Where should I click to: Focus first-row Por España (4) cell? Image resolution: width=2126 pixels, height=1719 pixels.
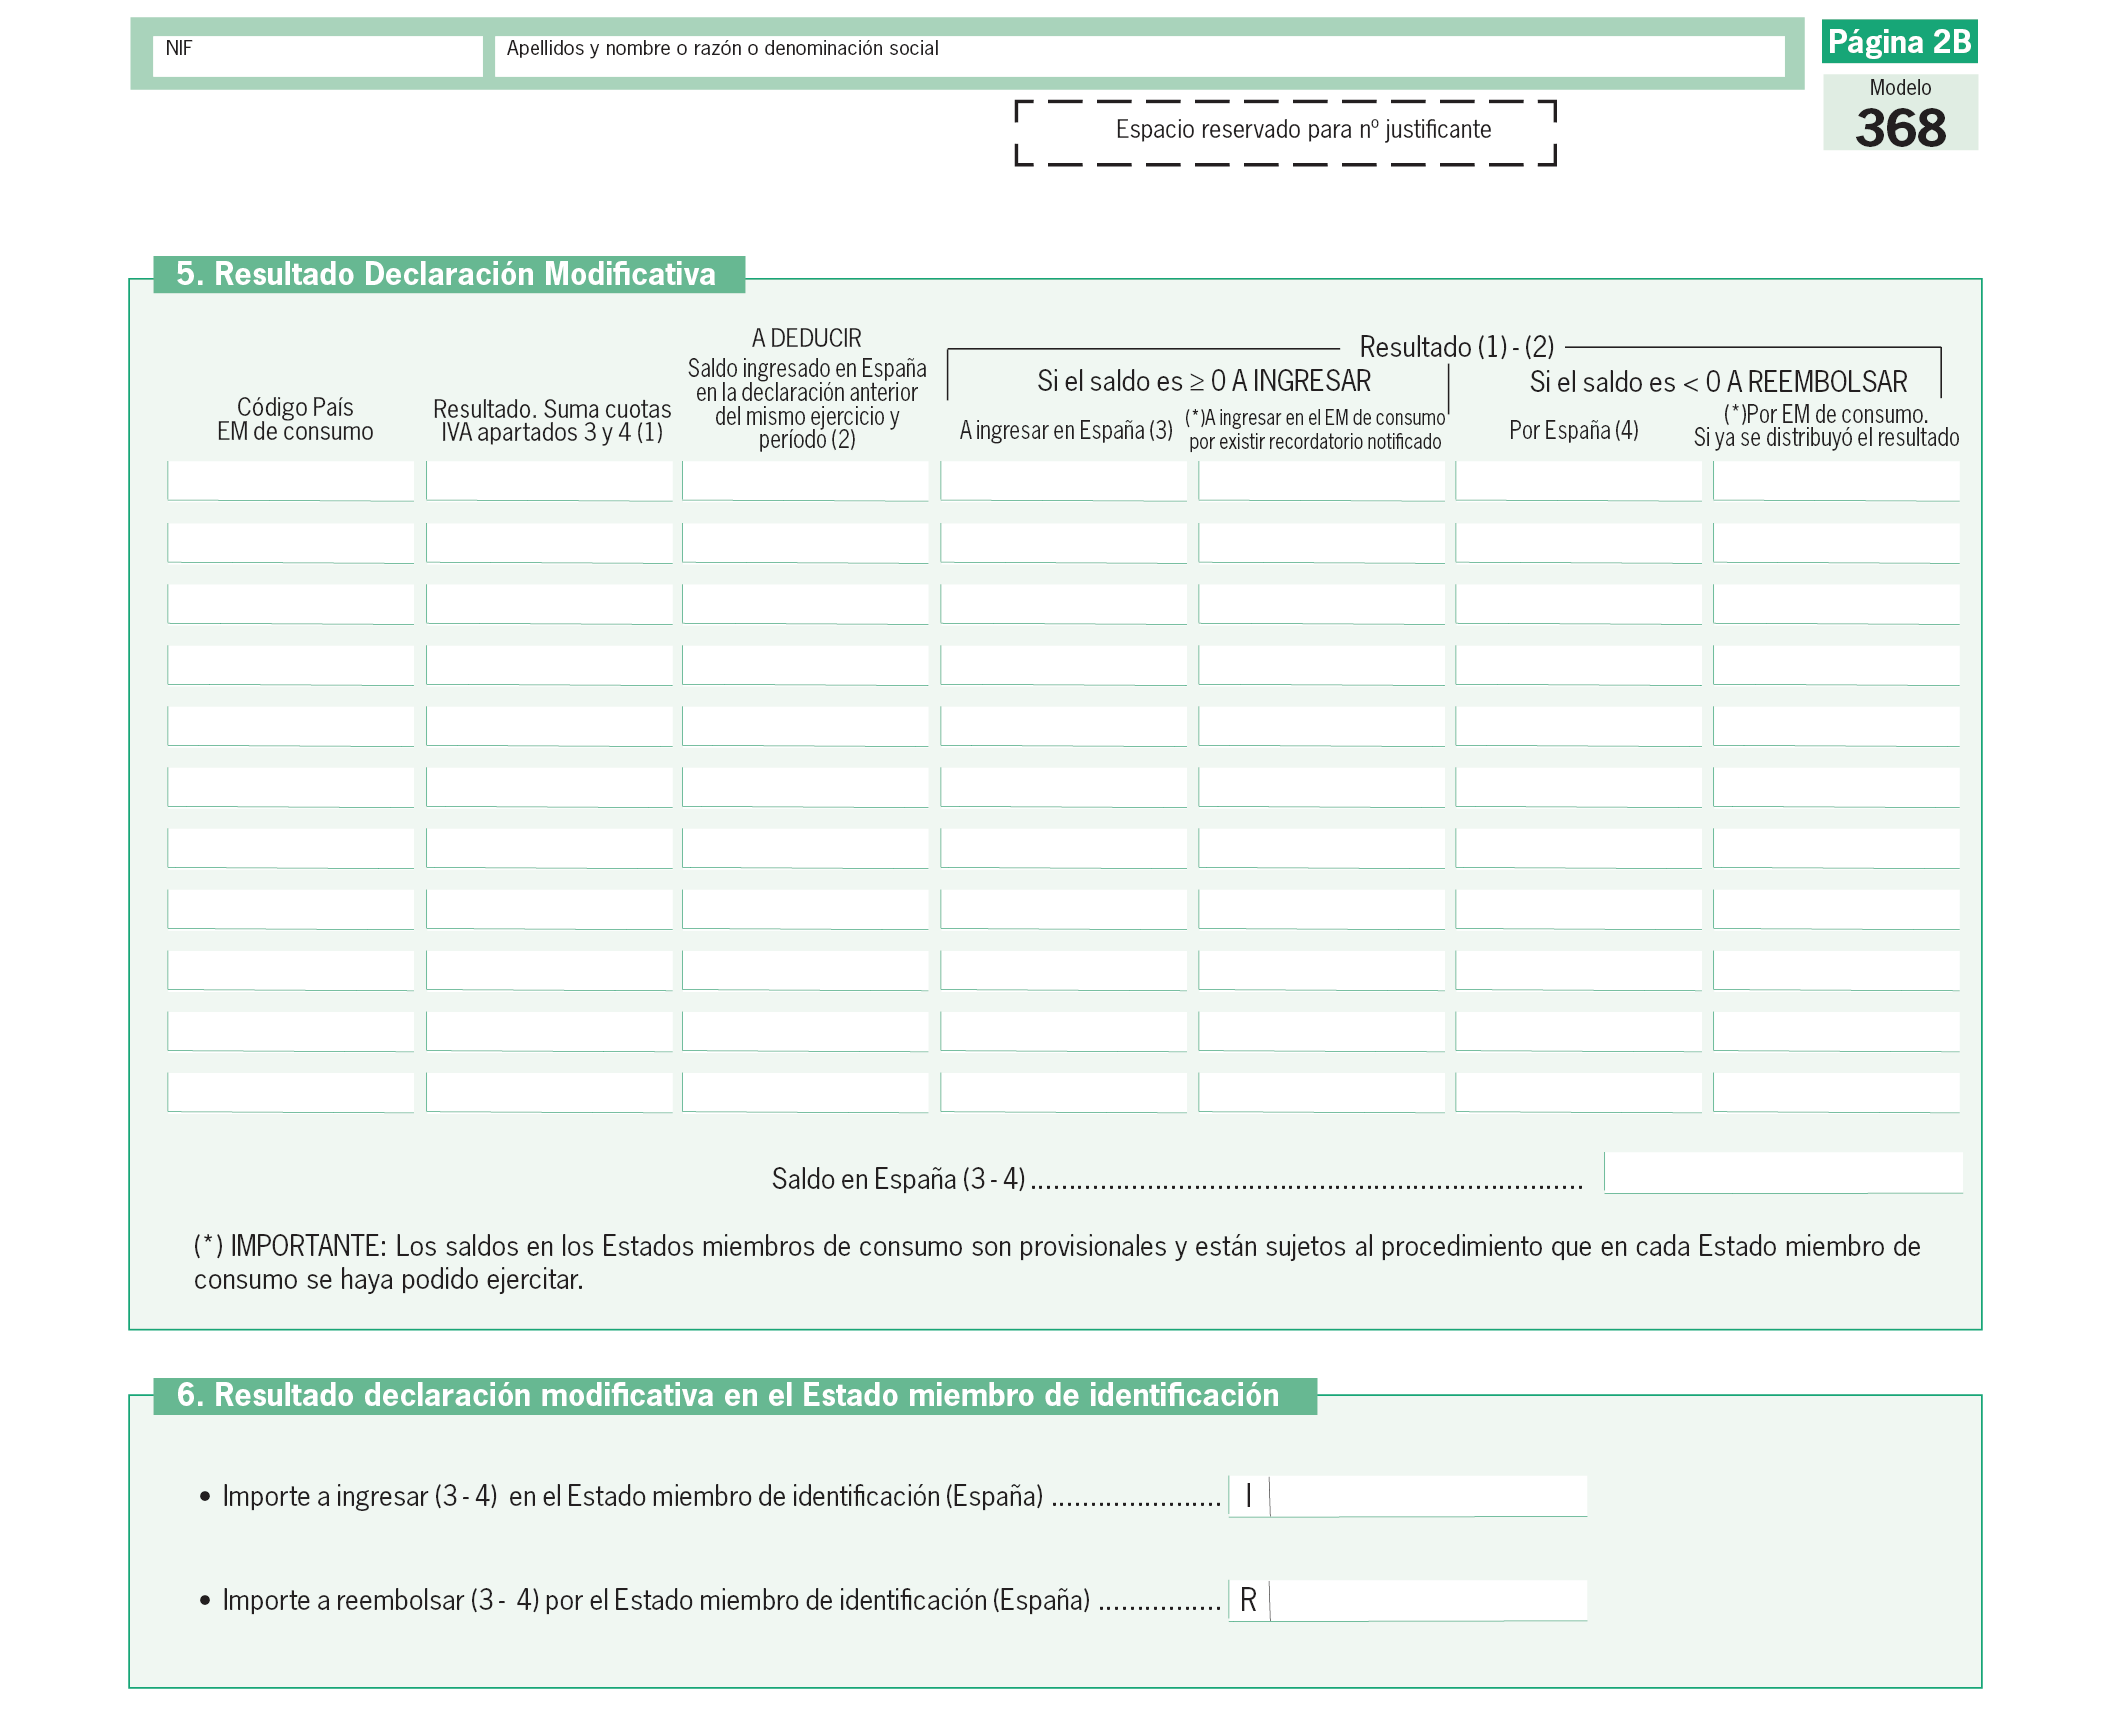1578,481
